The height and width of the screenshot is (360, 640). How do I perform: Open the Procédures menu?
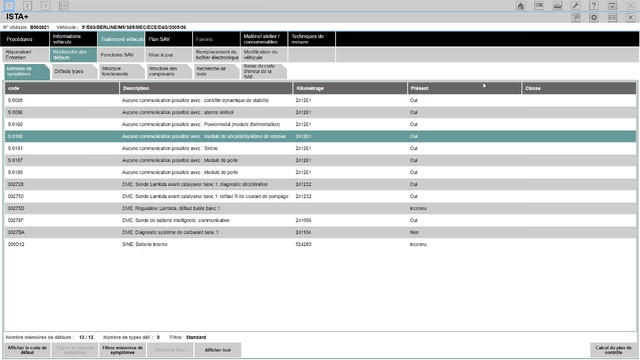(24, 39)
